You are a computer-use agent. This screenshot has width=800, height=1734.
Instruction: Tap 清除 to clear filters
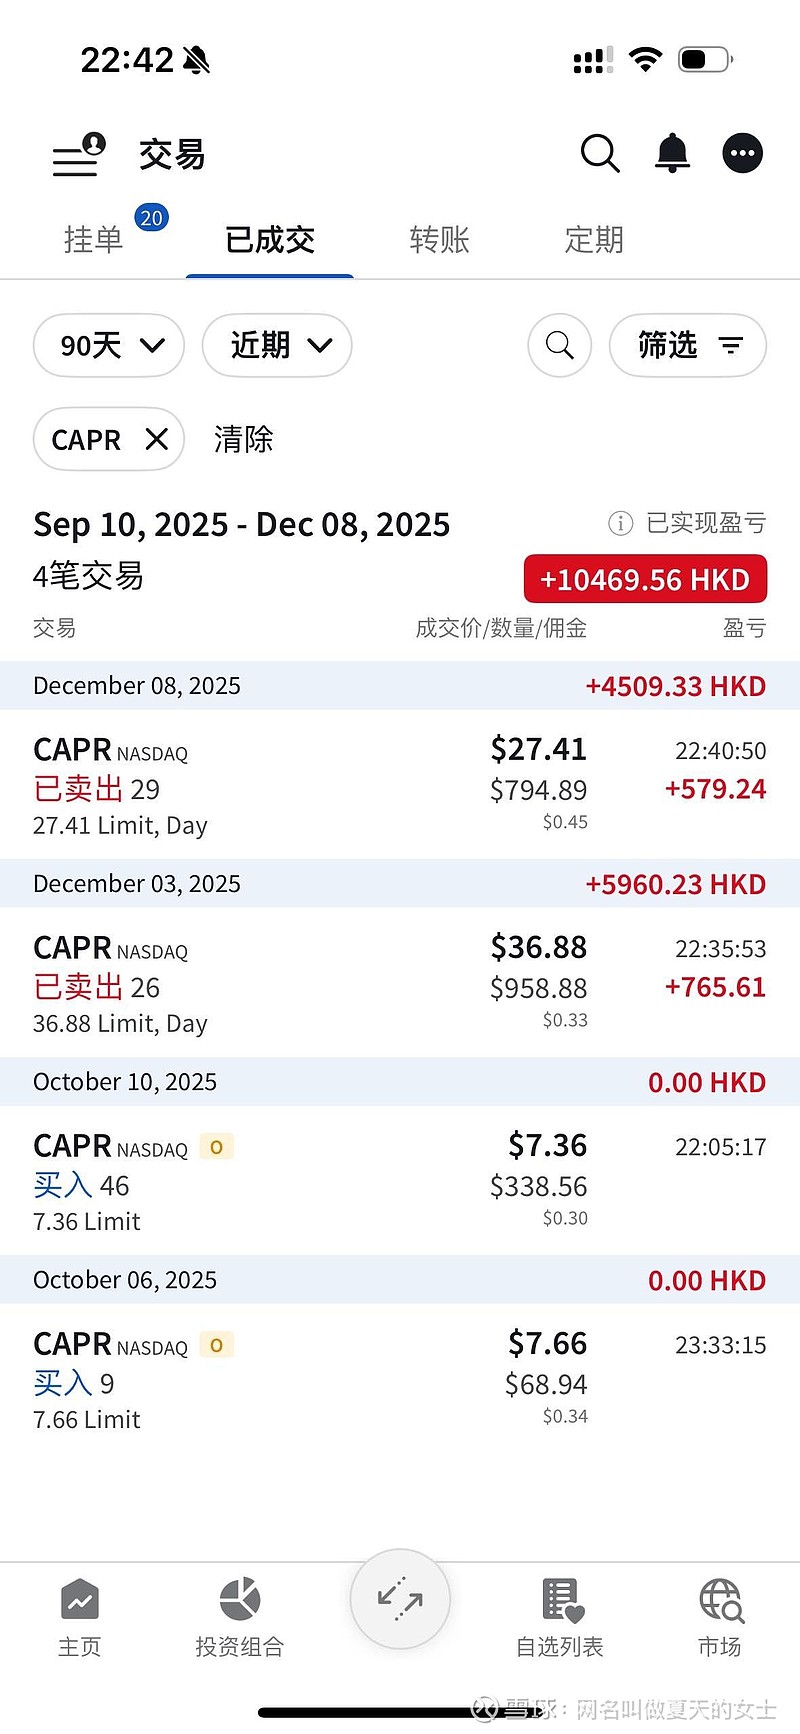(243, 439)
